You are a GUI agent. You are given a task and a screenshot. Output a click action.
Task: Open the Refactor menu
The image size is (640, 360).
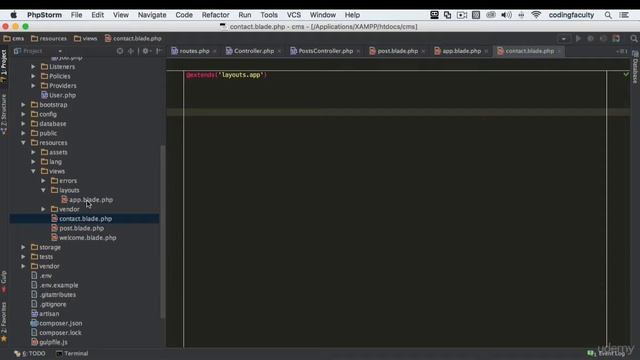pos(216,15)
